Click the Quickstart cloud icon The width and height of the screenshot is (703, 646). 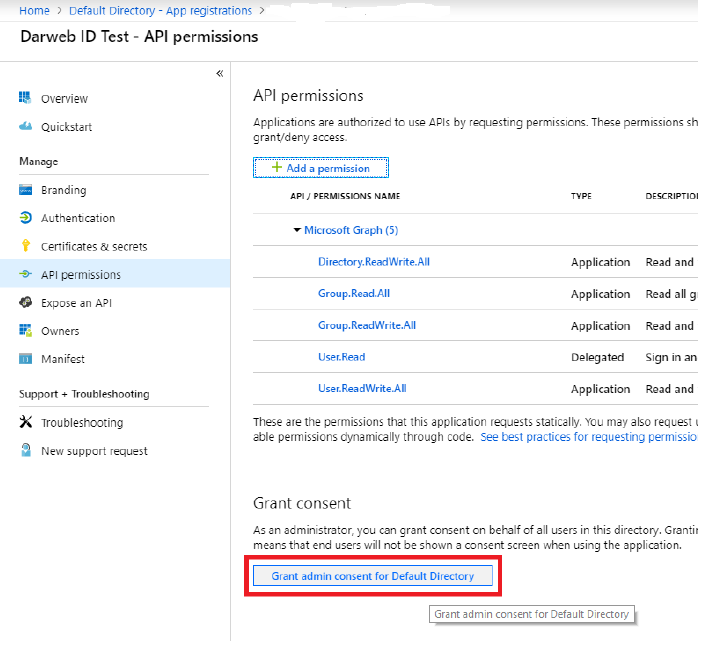coord(26,126)
